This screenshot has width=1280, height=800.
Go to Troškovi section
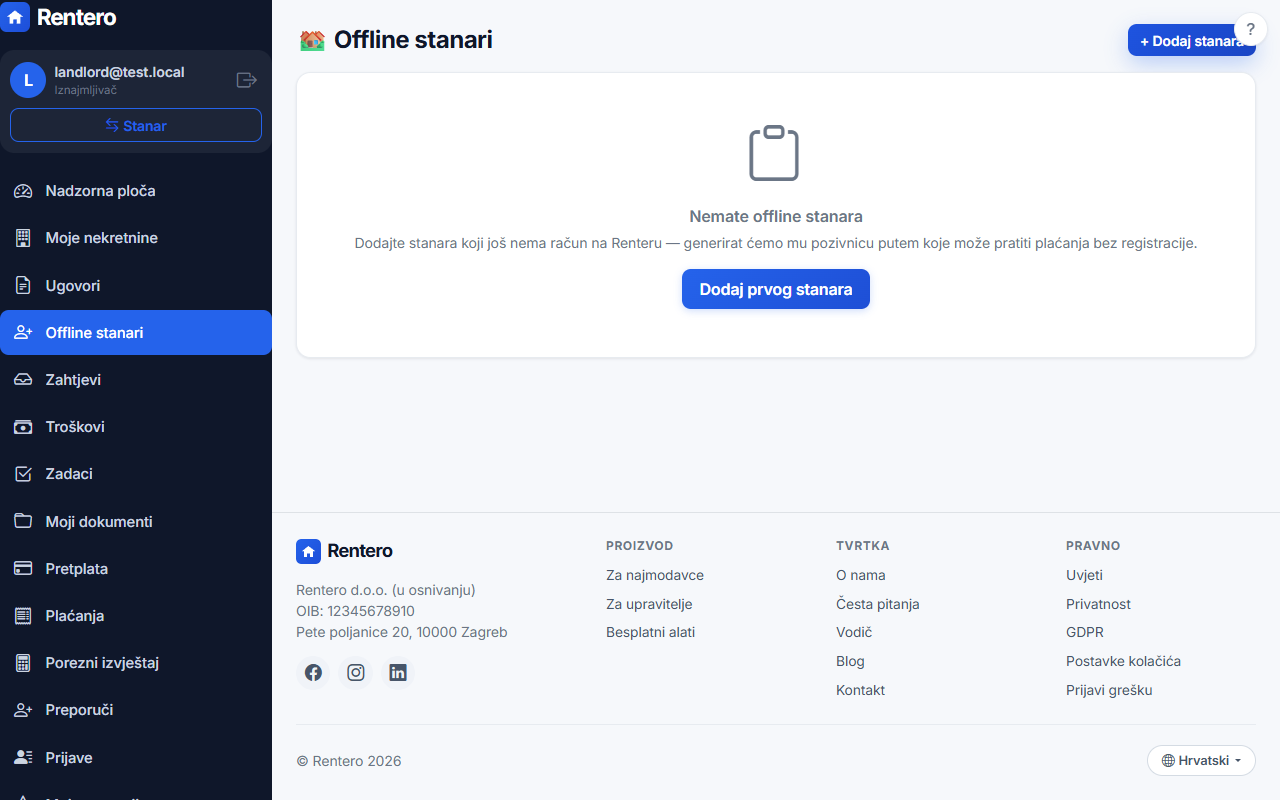(136, 427)
